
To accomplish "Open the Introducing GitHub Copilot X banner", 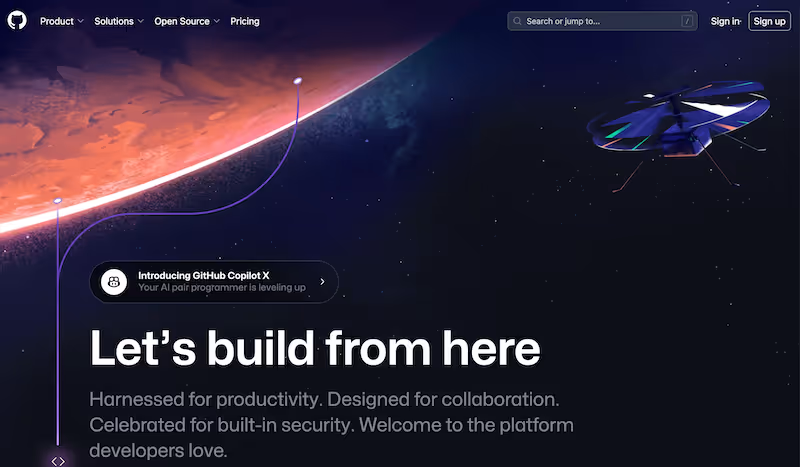I will tap(214, 282).
